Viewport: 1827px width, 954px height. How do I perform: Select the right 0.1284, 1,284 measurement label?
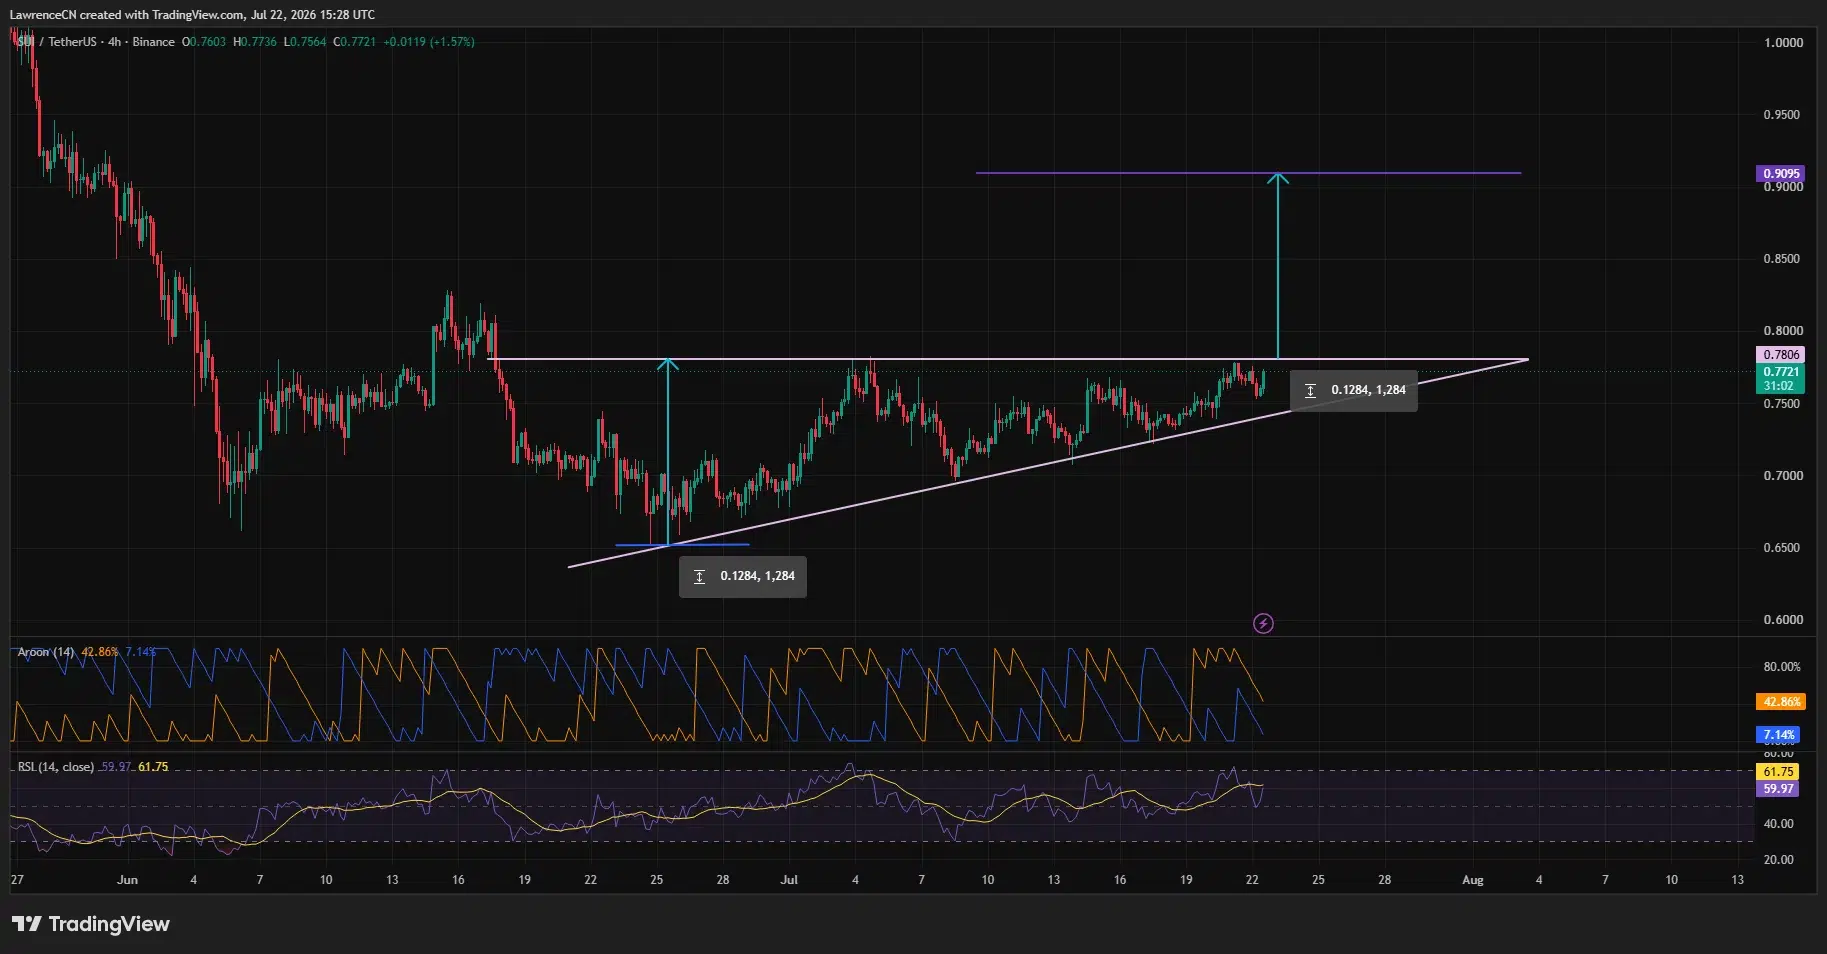[1354, 390]
